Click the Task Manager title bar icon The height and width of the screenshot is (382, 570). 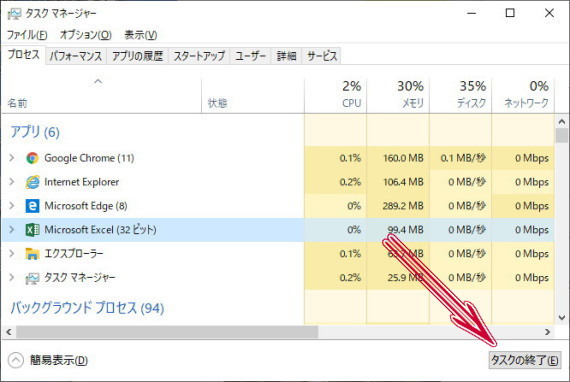pyautogui.click(x=15, y=14)
